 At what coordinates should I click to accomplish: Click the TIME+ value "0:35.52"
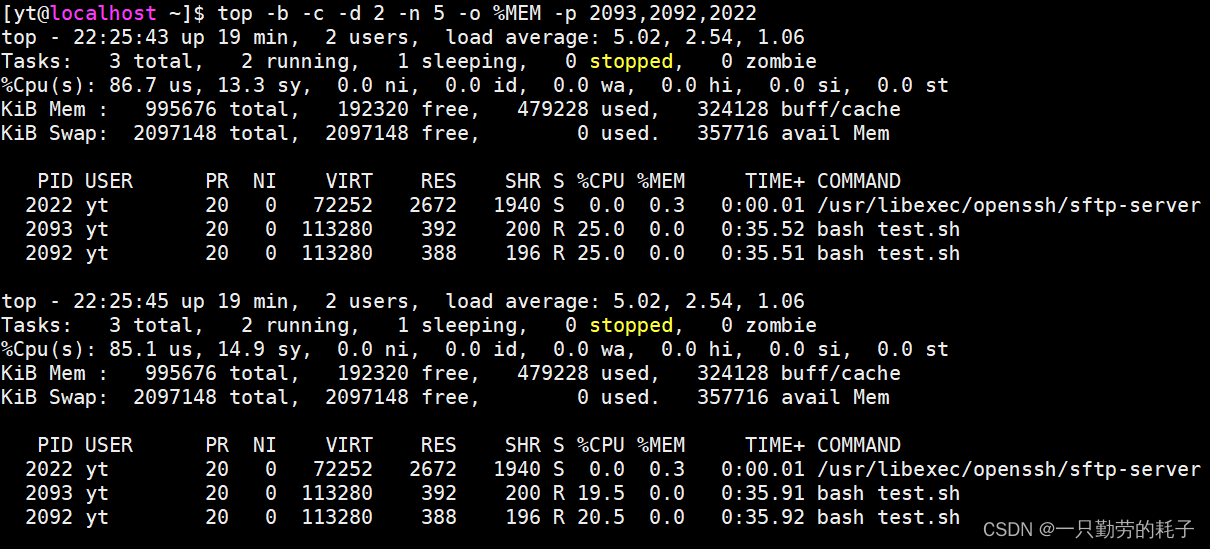(763, 229)
